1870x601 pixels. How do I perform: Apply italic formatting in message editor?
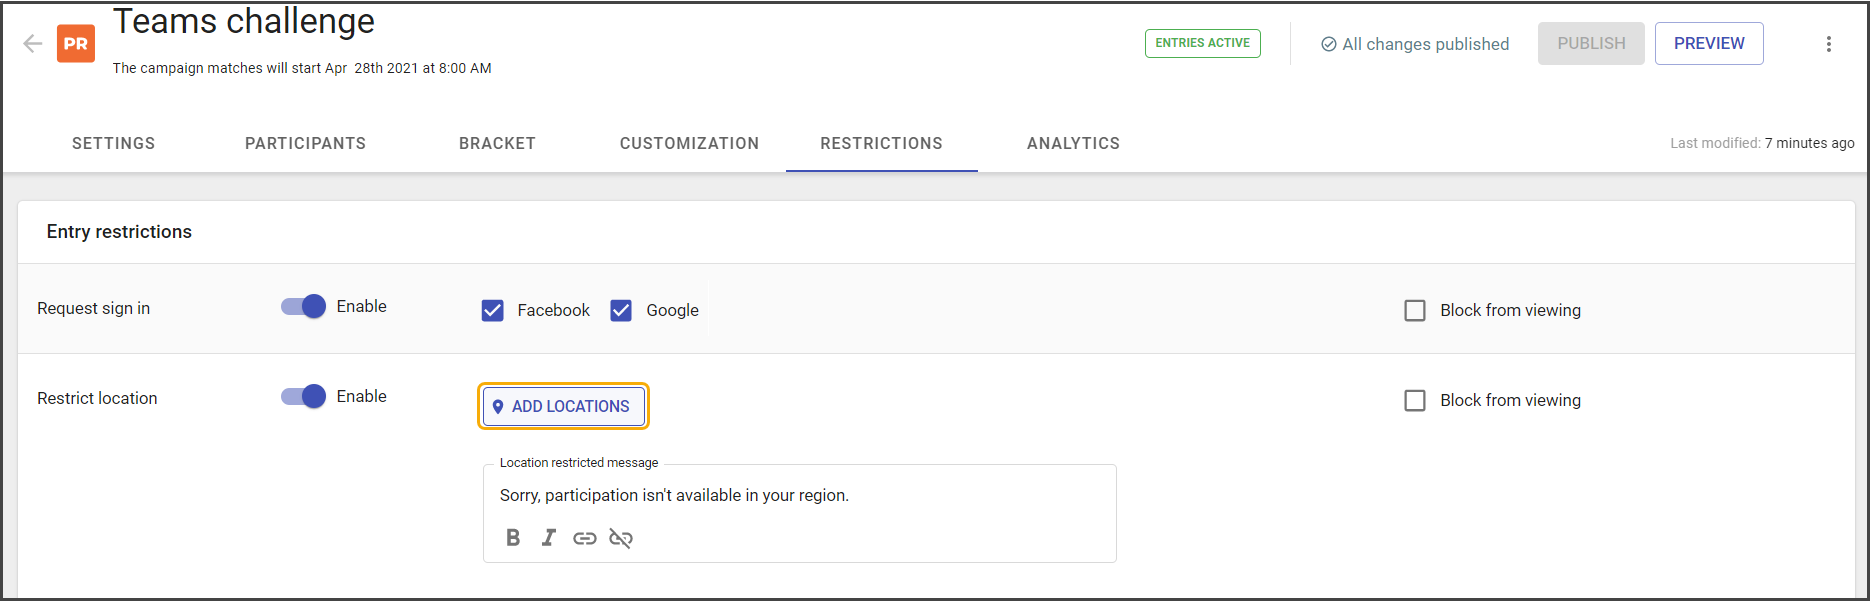(548, 538)
